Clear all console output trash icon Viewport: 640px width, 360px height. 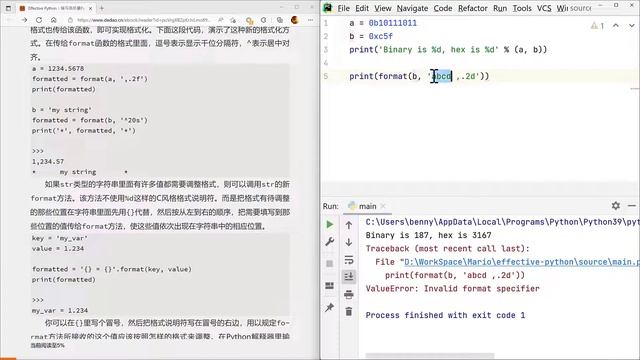pos(349,312)
